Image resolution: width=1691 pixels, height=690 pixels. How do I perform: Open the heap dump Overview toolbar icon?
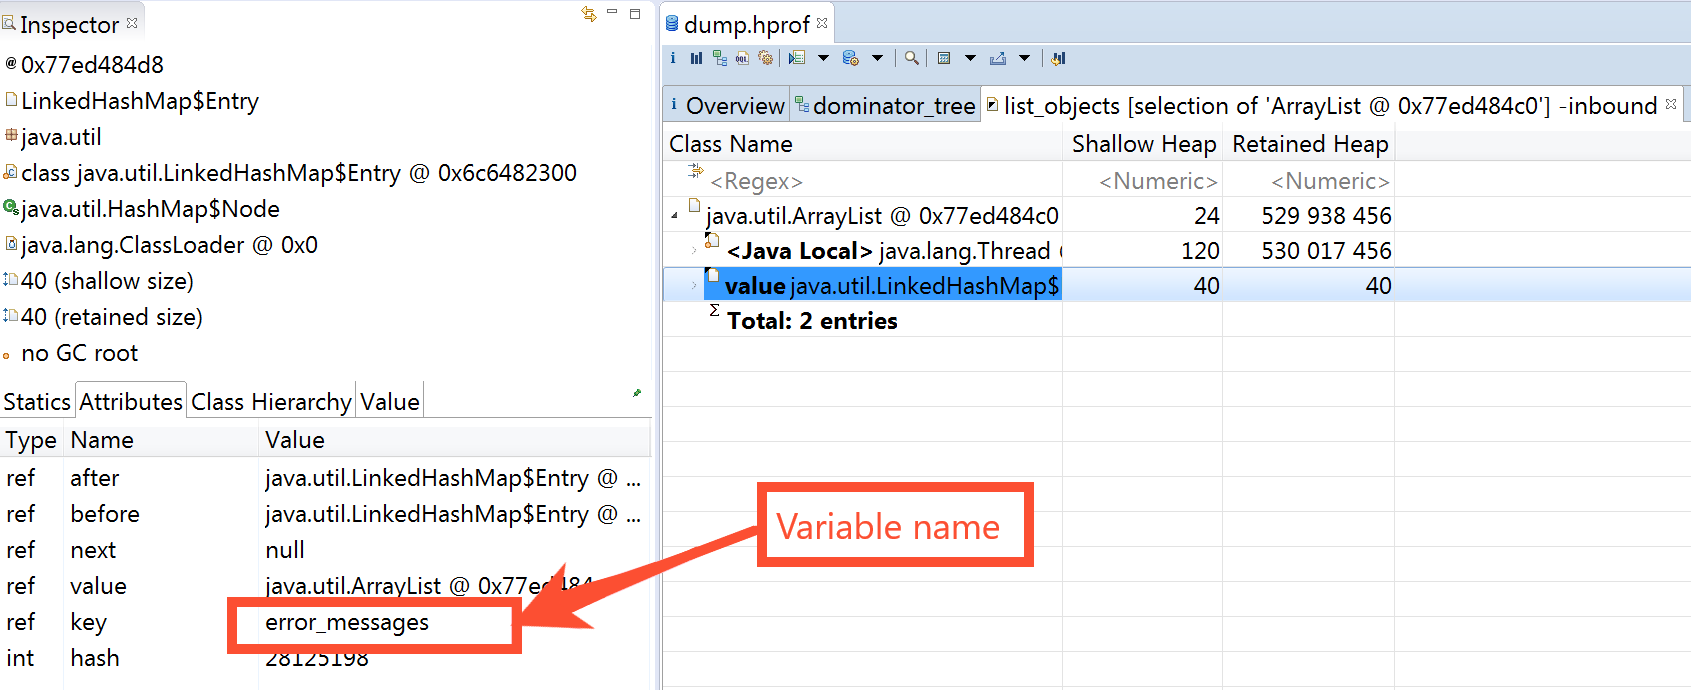[673, 58]
